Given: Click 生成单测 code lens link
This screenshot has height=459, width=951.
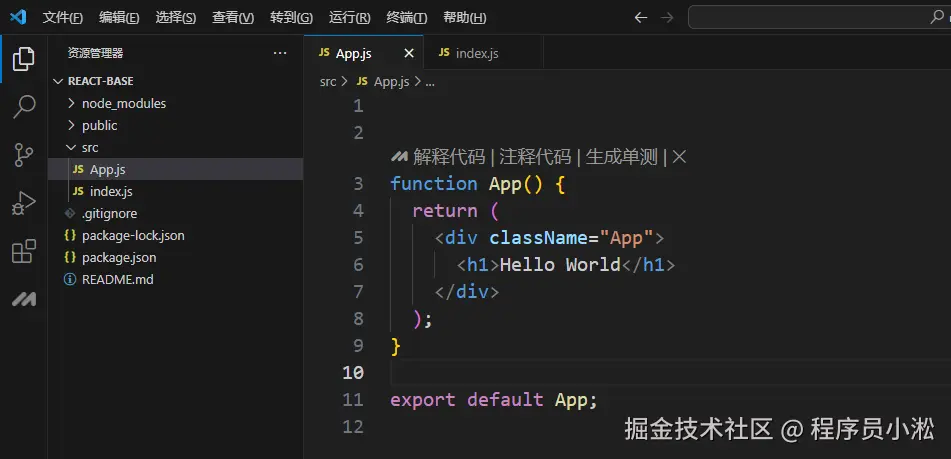Looking at the screenshot, I should 622,157.
